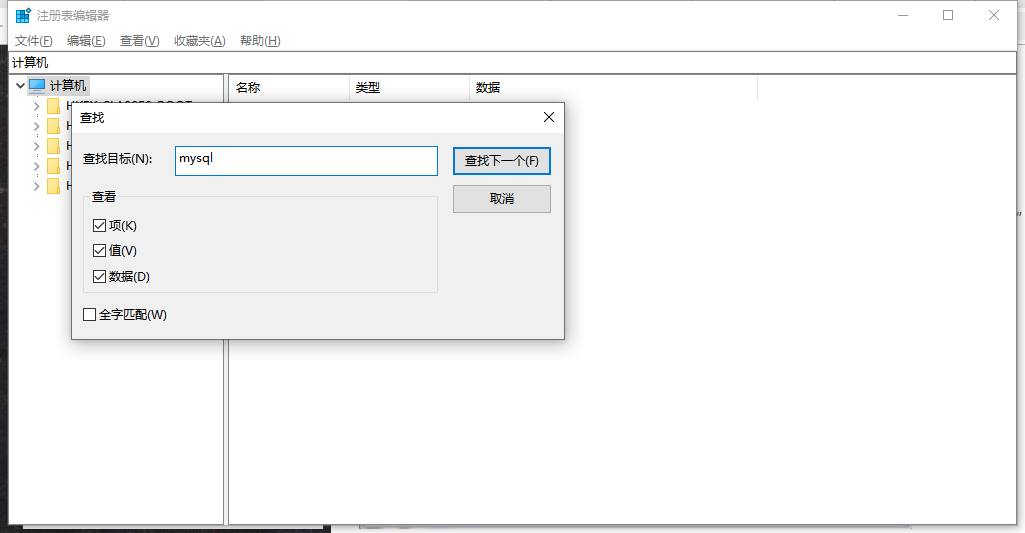Select the 计算机 computer icon in tree
Screen dimensions: 1025x533
pos(37,86)
